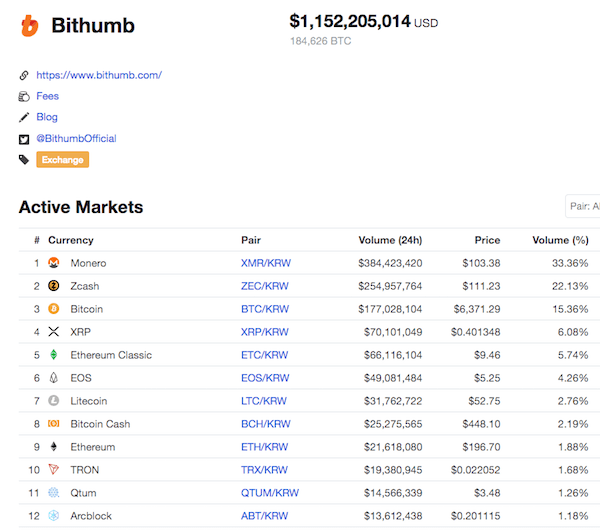
Task: Click the Arcblock currency name
Action: click(91, 516)
